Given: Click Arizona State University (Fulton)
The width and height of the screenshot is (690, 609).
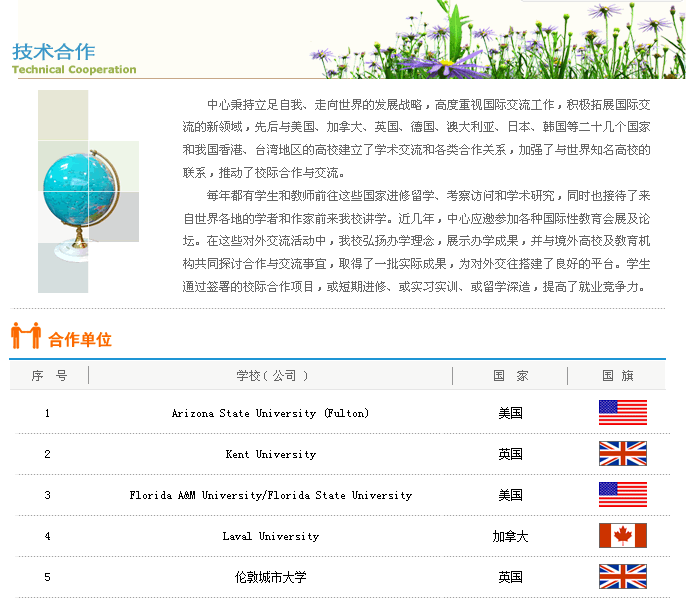Looking at the screenshot, I should point(270,413).
